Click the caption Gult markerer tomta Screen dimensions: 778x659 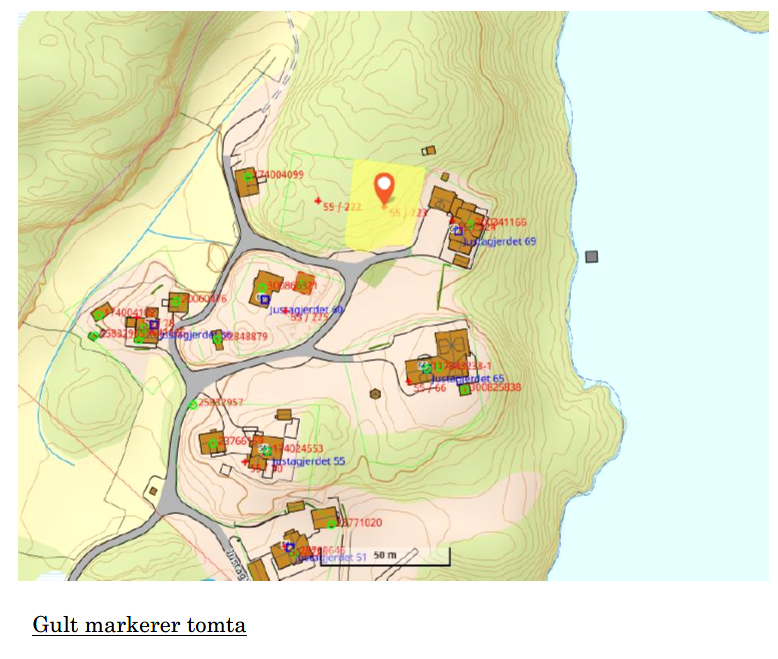click(139, 625)
